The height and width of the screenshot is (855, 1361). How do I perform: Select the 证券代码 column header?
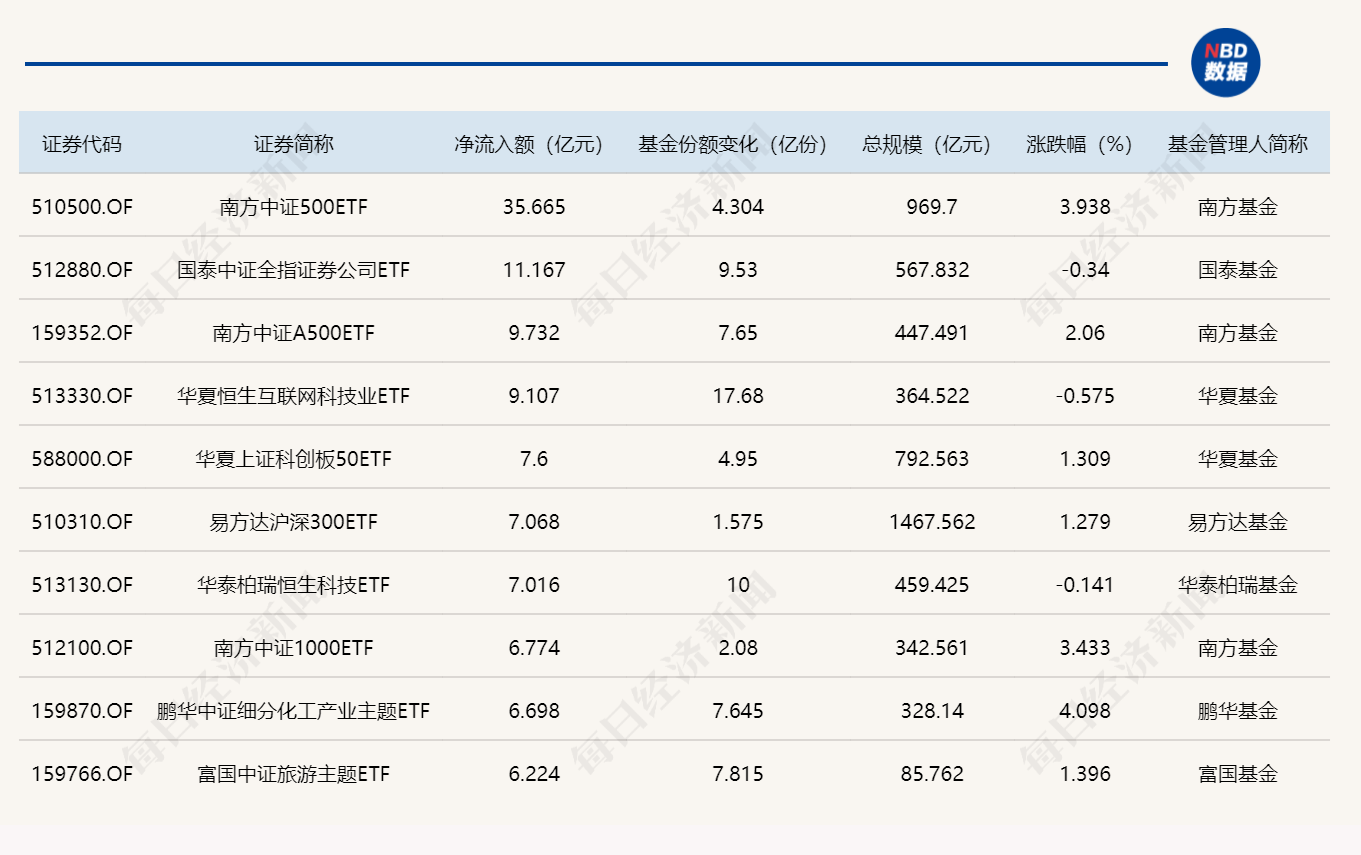click(x=82, y=143)
